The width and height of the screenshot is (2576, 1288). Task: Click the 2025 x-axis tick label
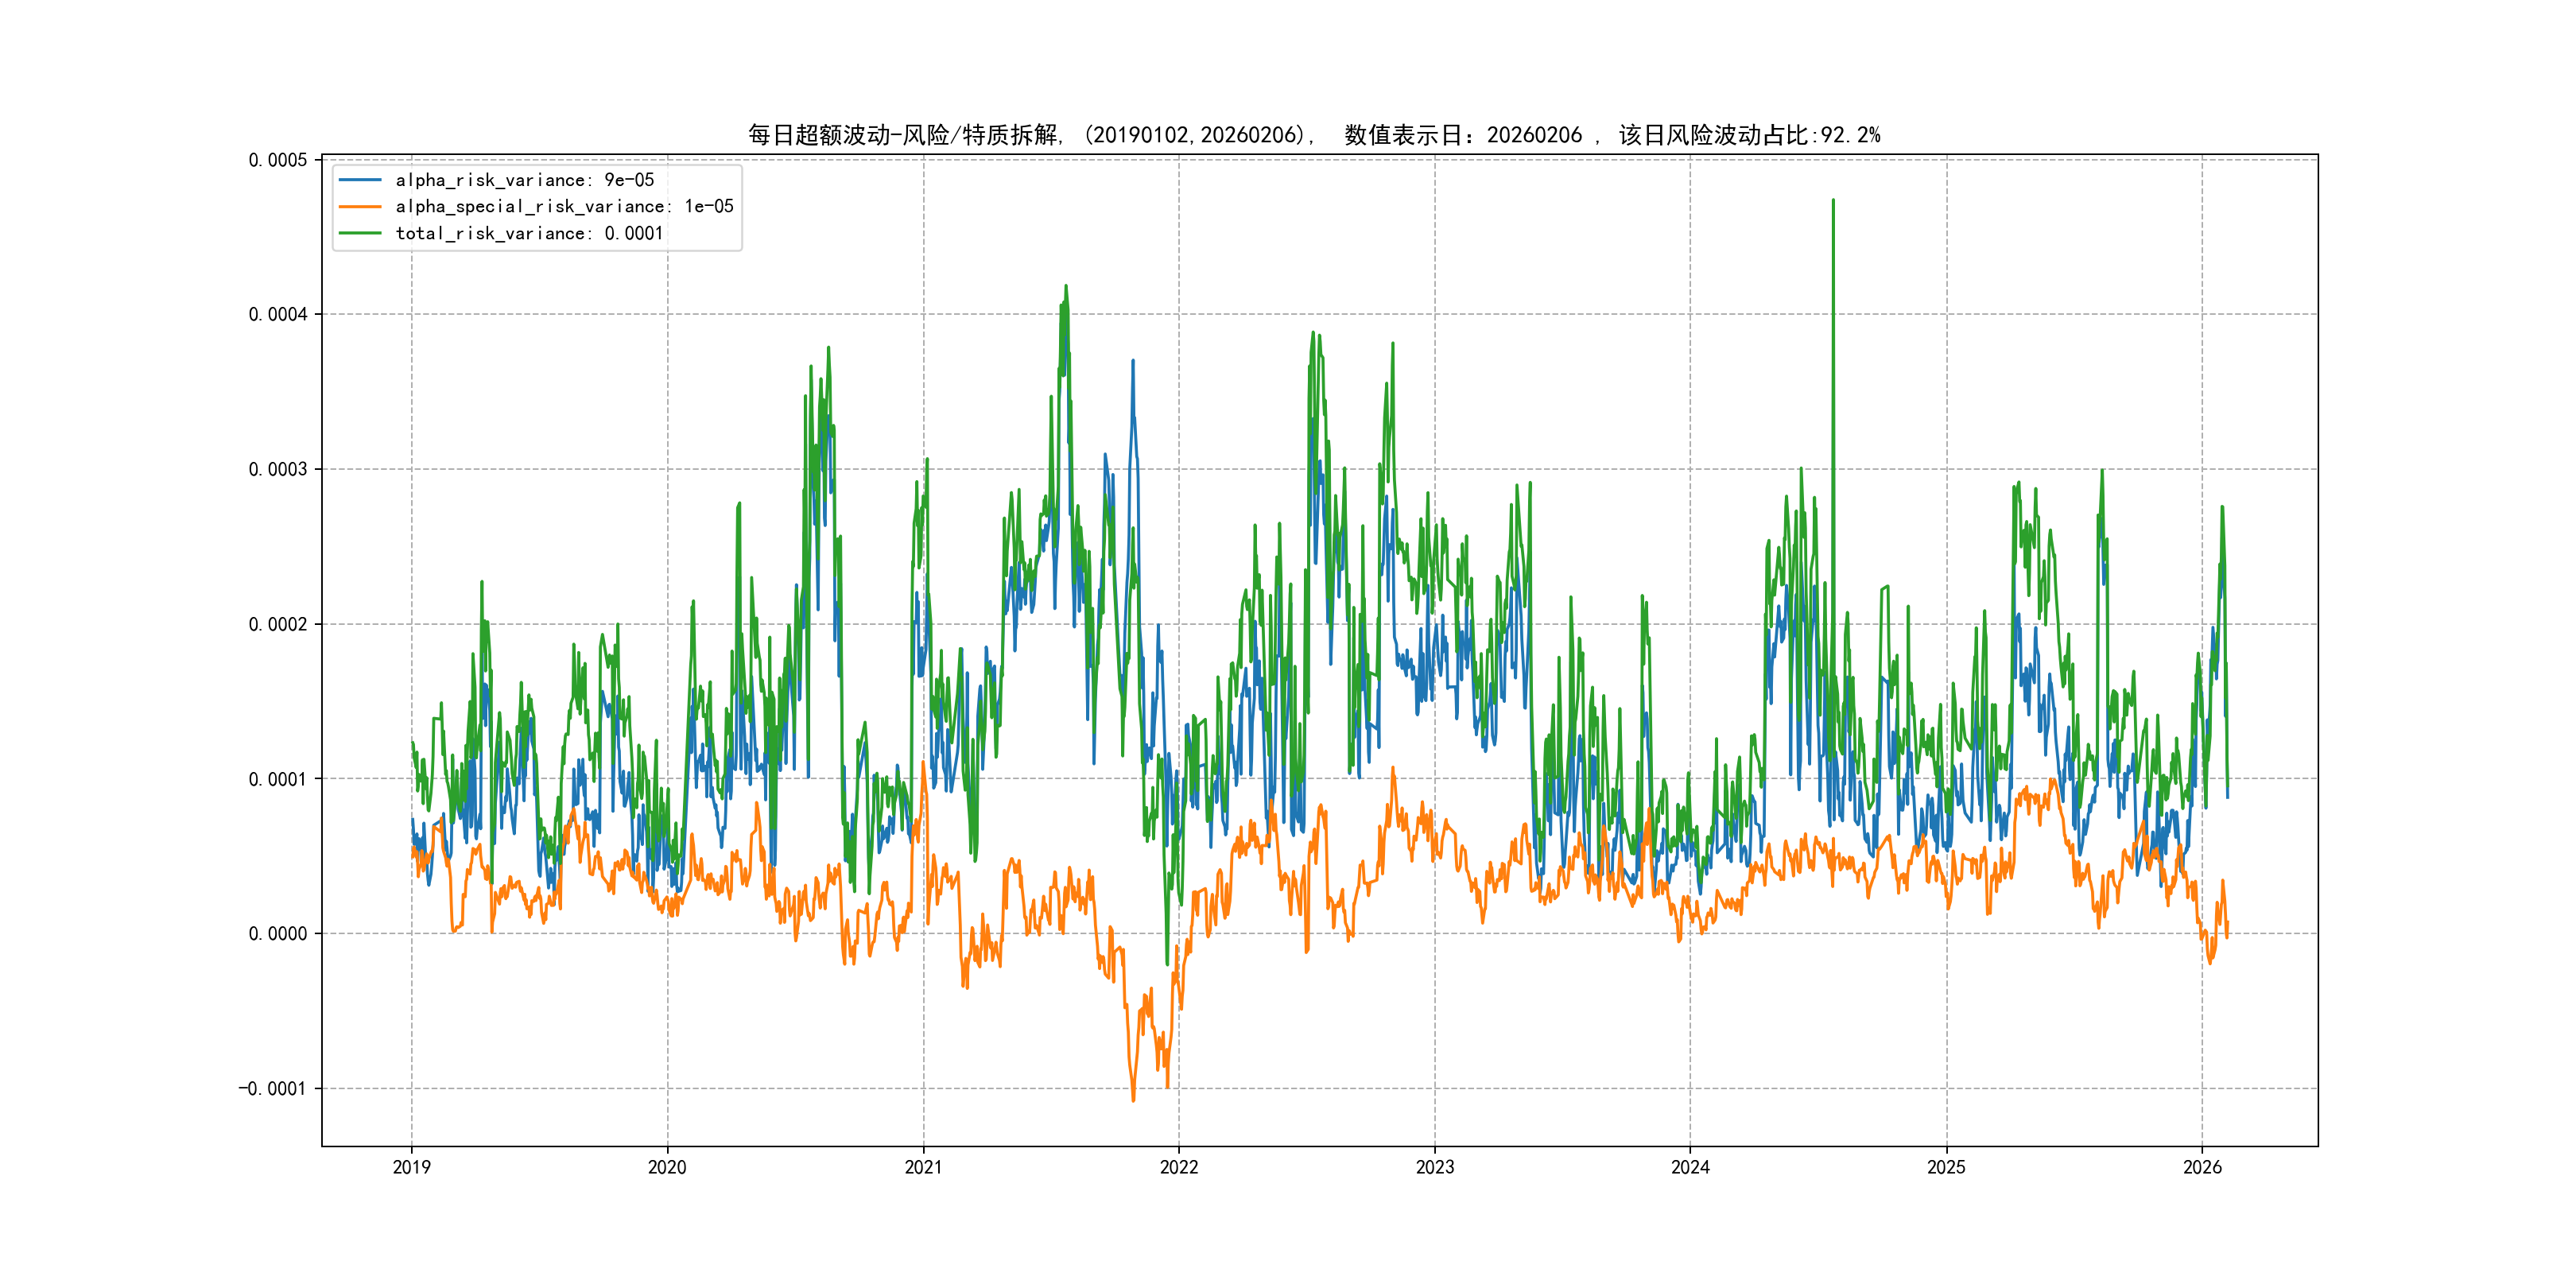[1946, 1167]
